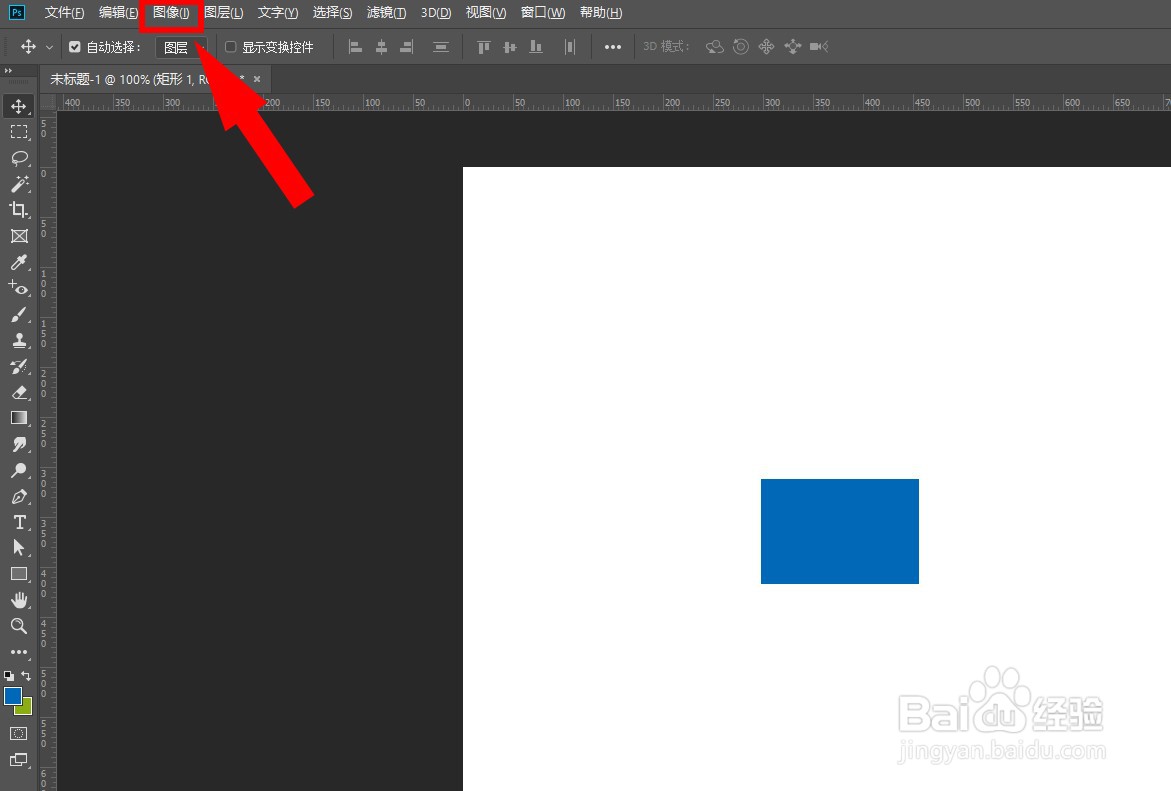Viewport: 1171px width, 791px height.
Task: Open the 文字(Y) menu
Action: pyautogui.click(x=278, y=13)
